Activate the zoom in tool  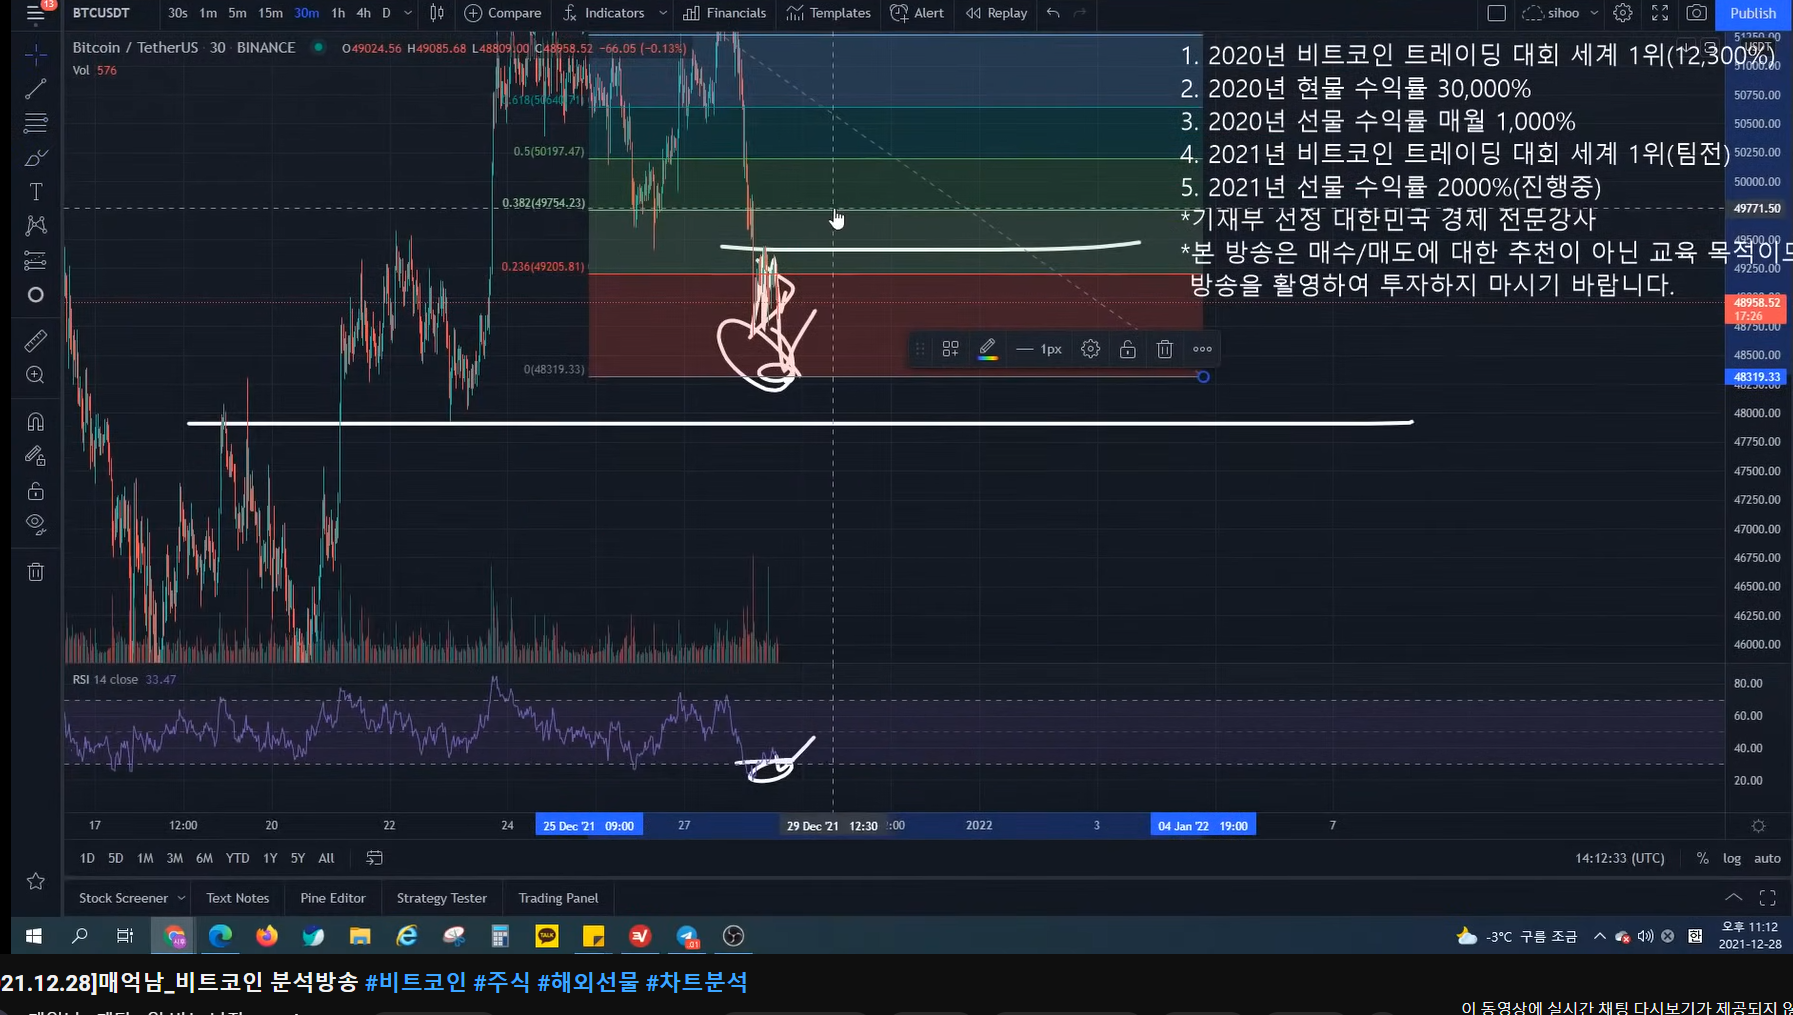[35, 375]
